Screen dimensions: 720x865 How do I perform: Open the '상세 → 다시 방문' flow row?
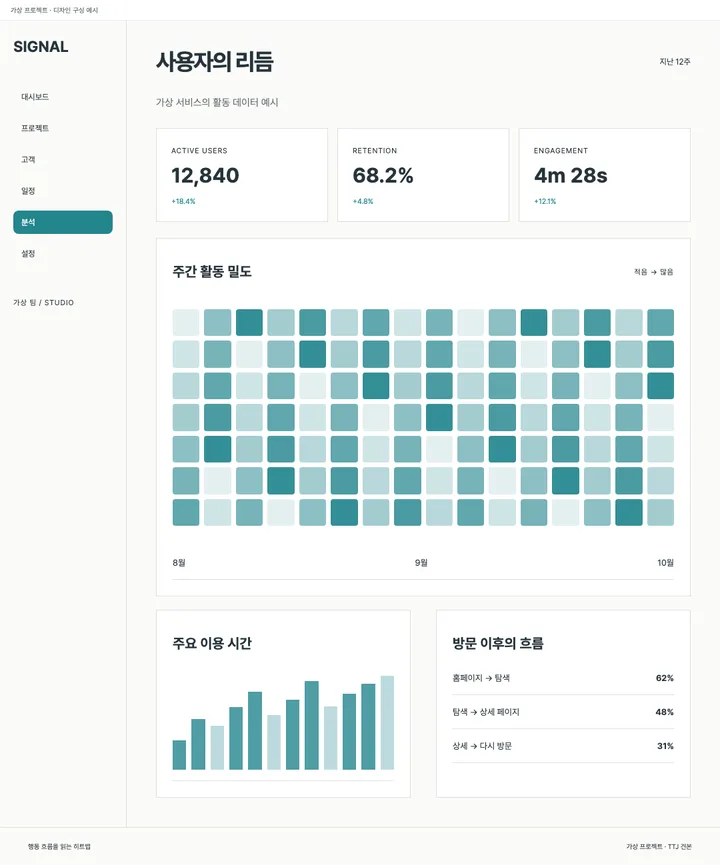563,746
